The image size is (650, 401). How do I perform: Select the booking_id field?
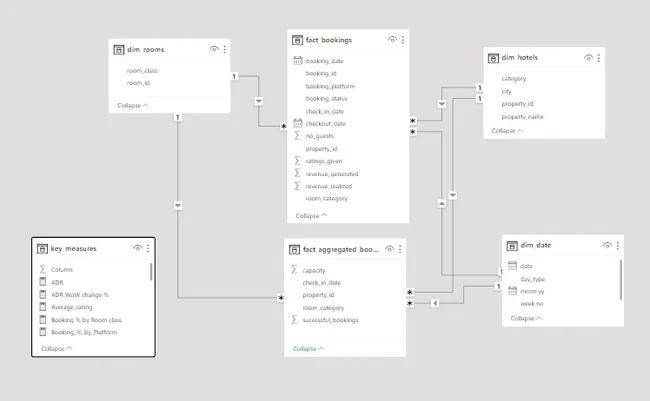coord(321,73)
